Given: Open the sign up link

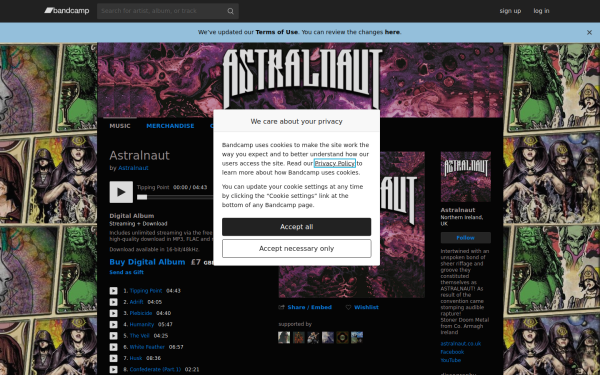Looking at the screenshot, I should [x=510, y=11].
